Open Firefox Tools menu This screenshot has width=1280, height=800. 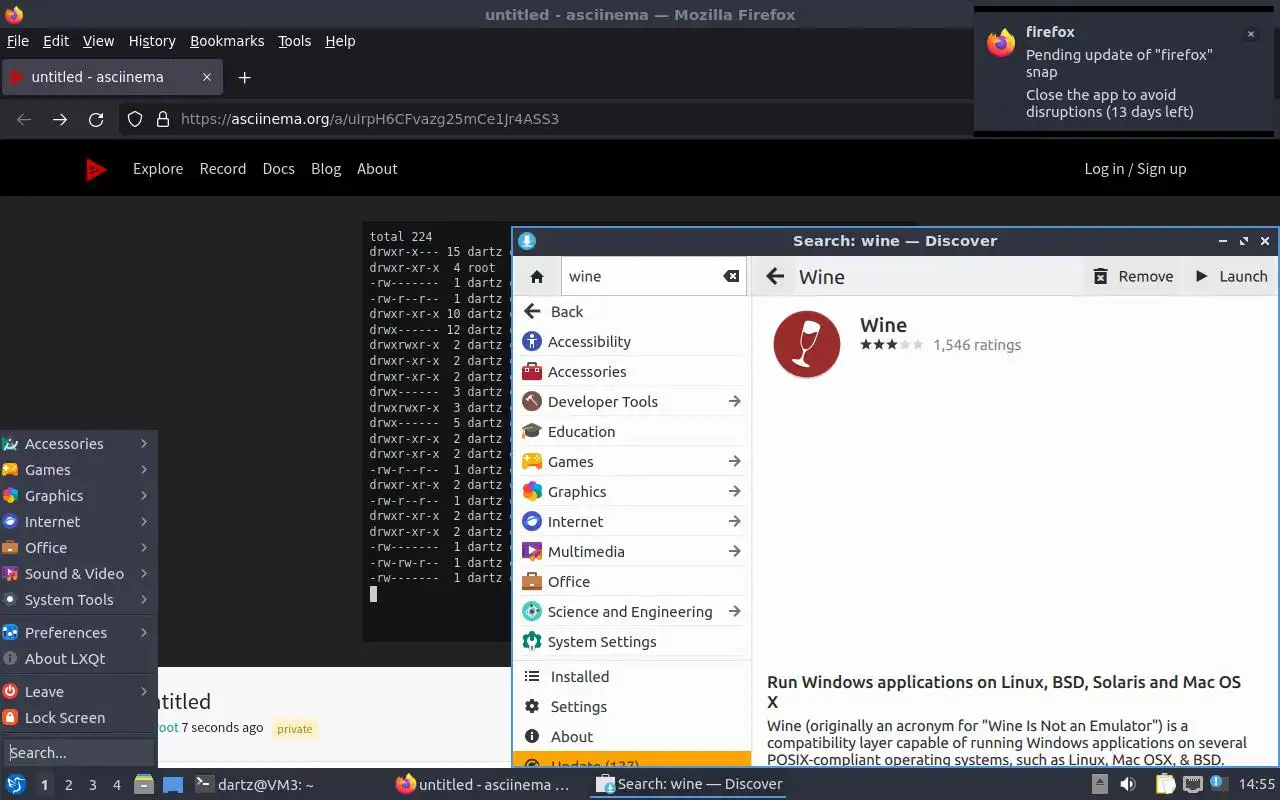click(x=295, y=41)
